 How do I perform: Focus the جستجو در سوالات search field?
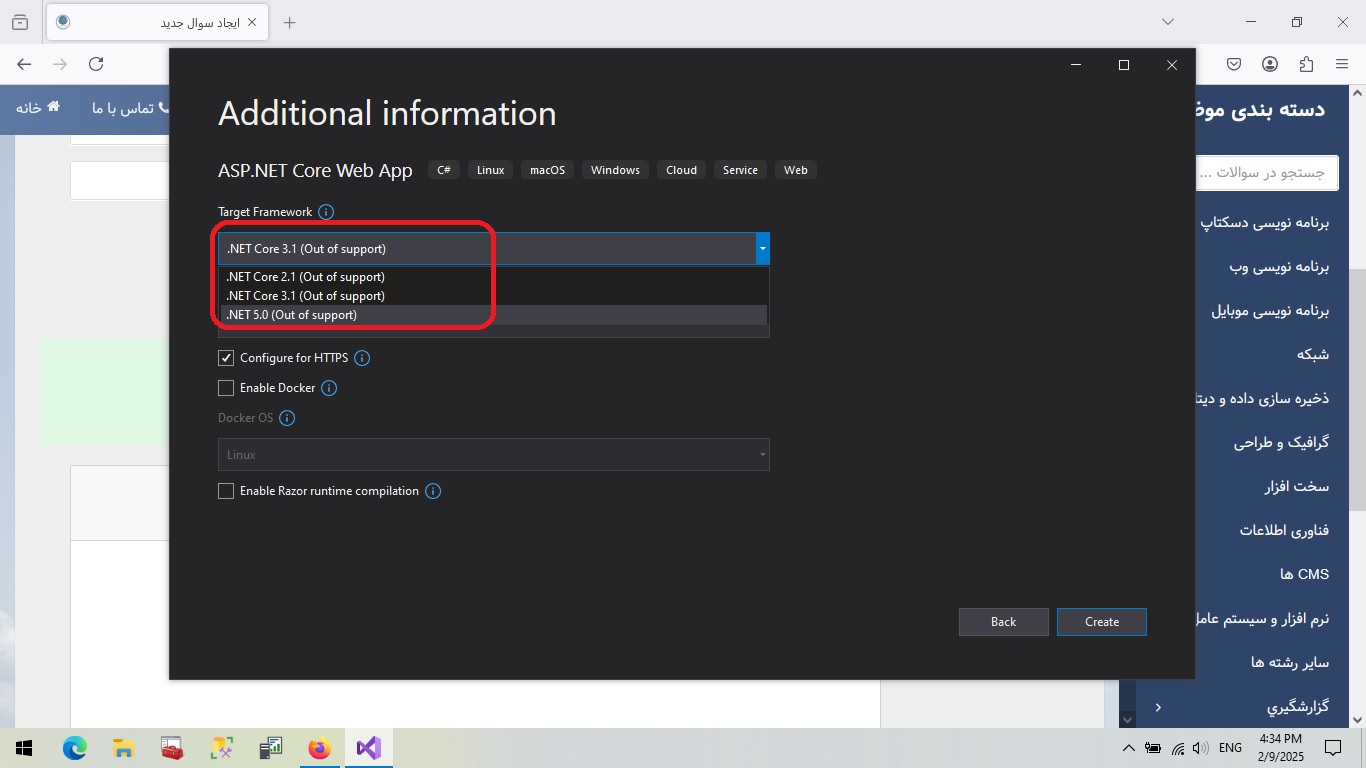pos(1266,172)
